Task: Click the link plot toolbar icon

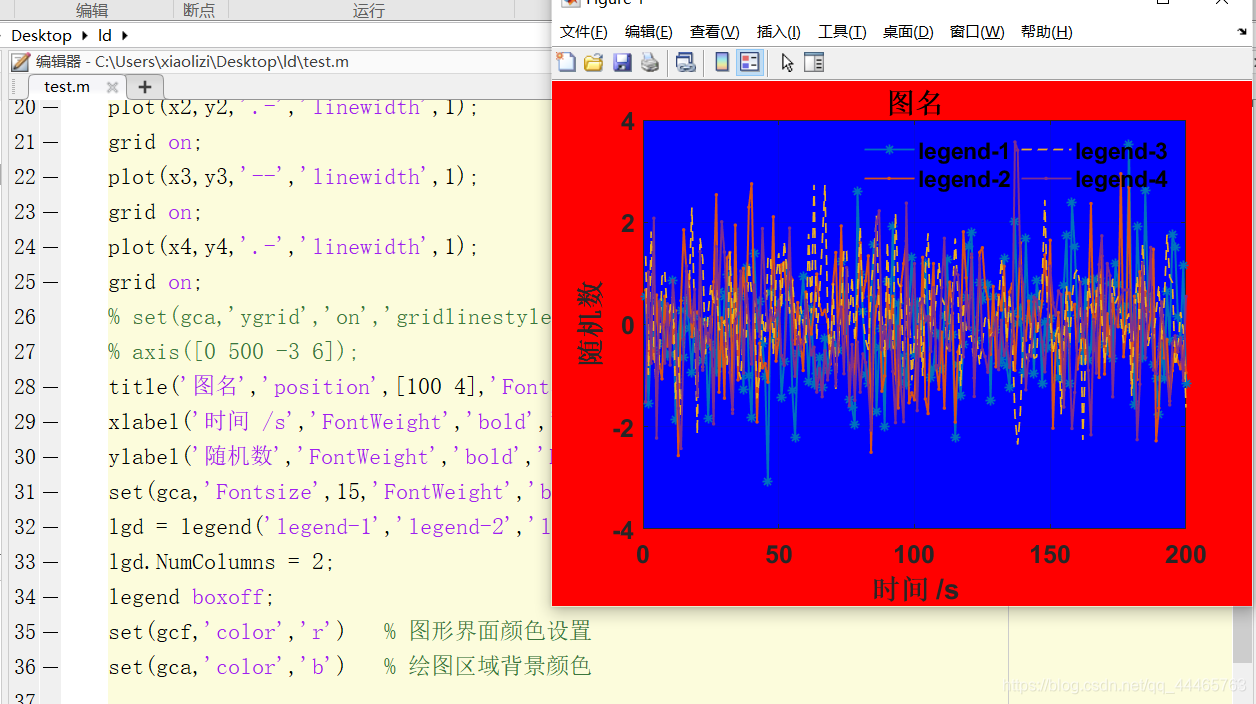Action: point(686,63)
